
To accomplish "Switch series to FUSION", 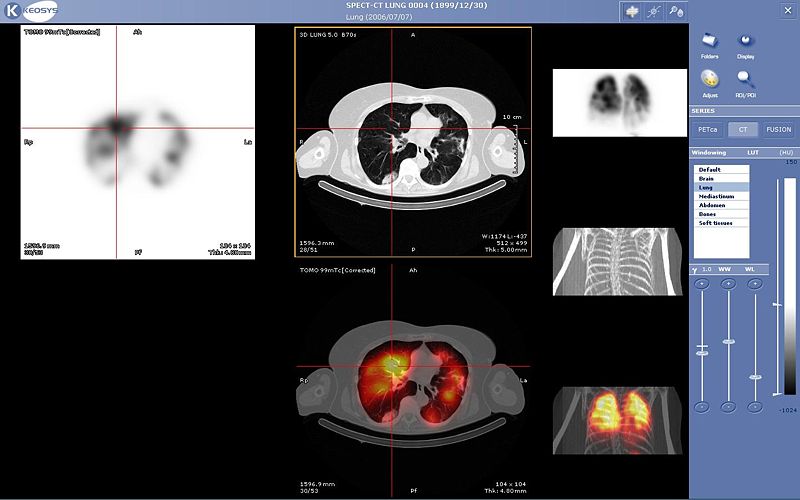I will tap(779, 130).
